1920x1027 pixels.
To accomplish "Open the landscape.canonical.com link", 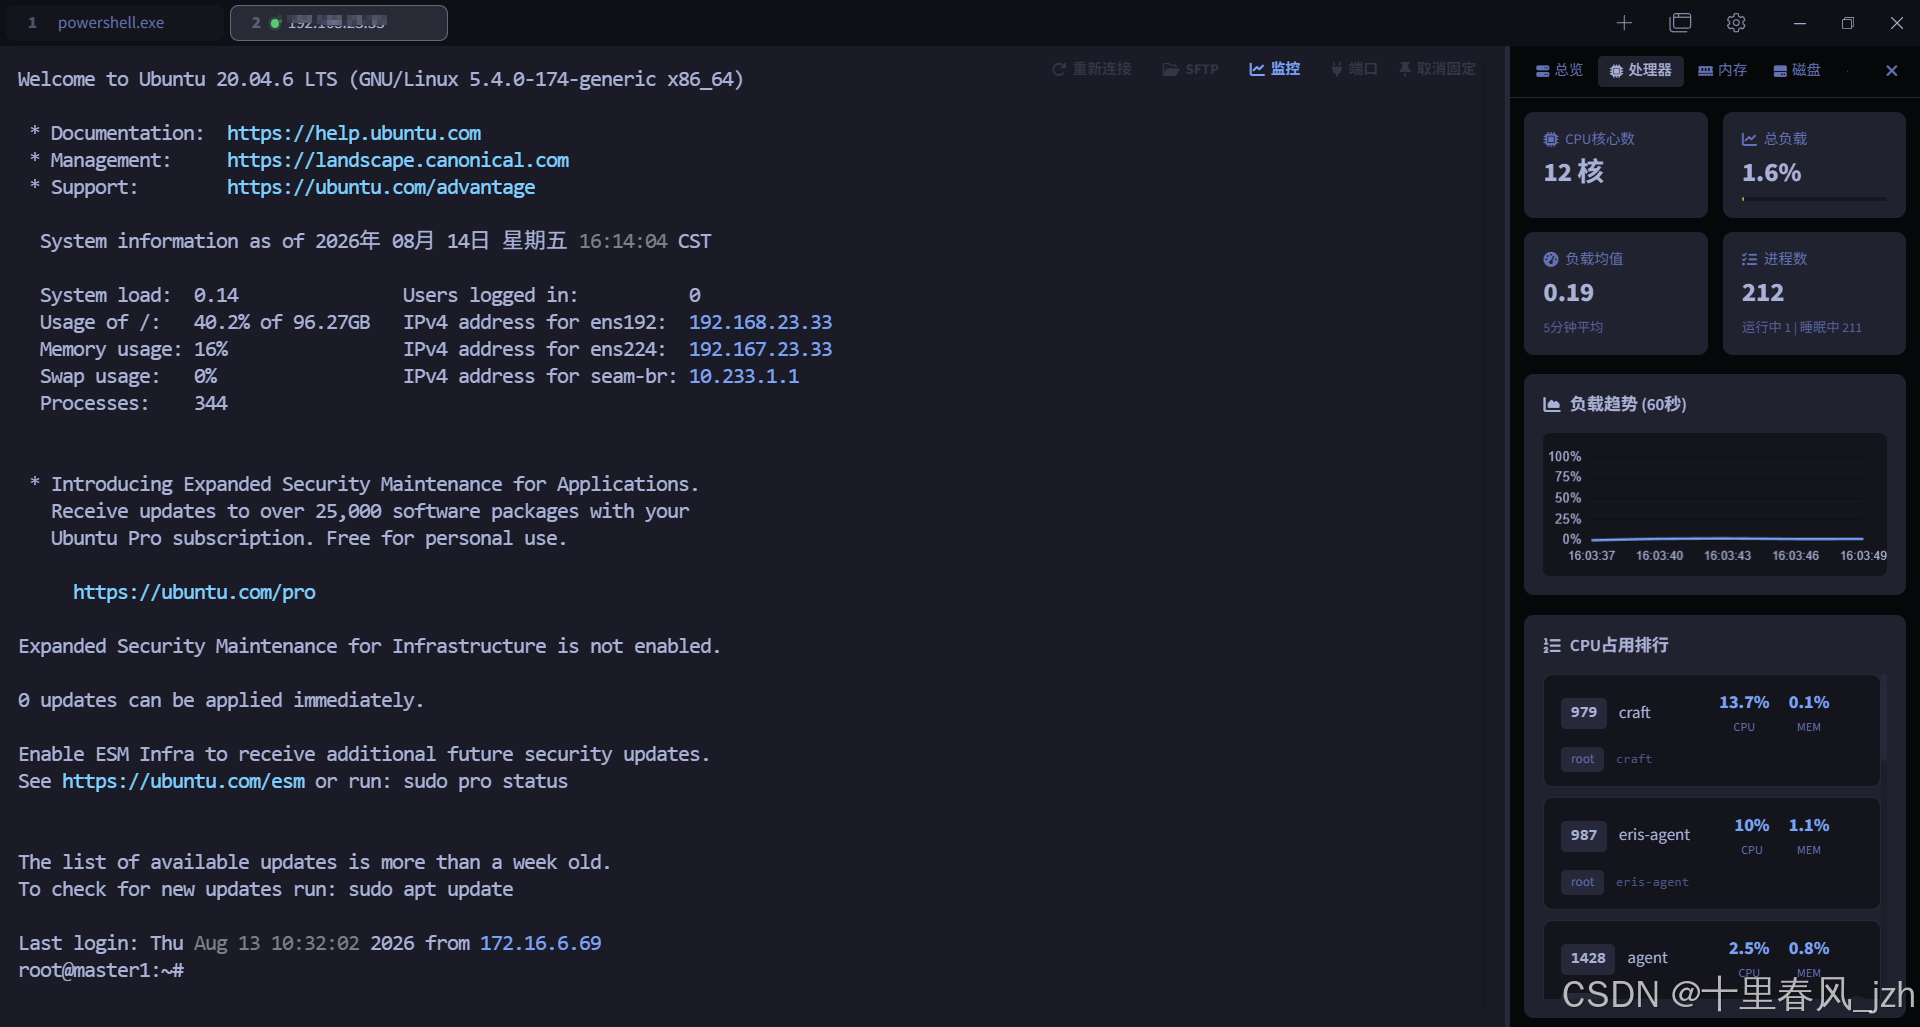I will 398,160.
